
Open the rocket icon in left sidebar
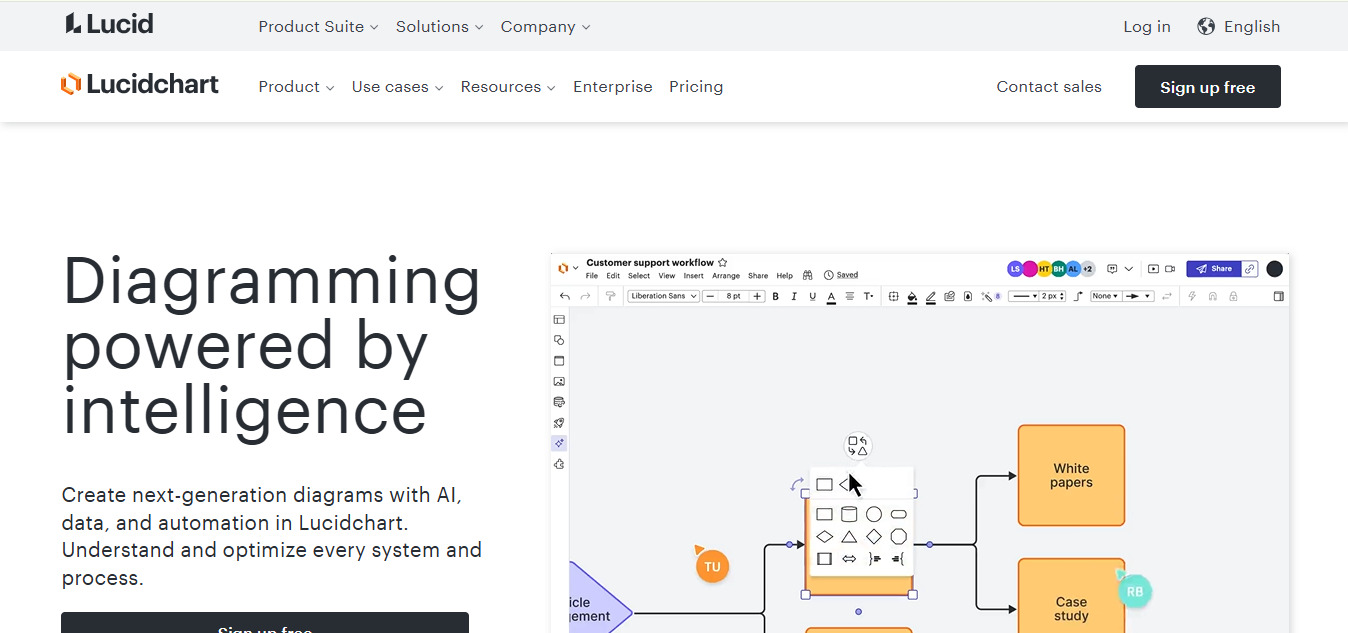point(559,423)
